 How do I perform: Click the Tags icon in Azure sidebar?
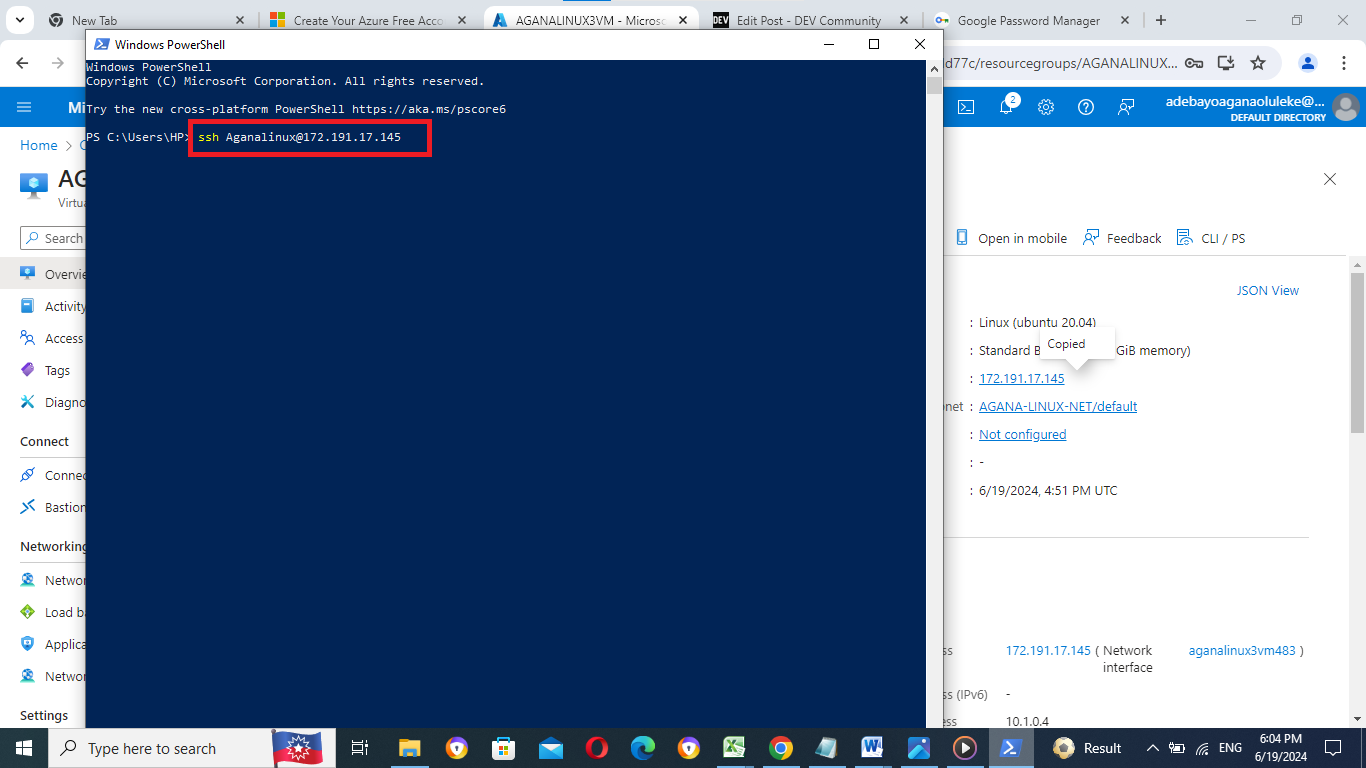28,370
